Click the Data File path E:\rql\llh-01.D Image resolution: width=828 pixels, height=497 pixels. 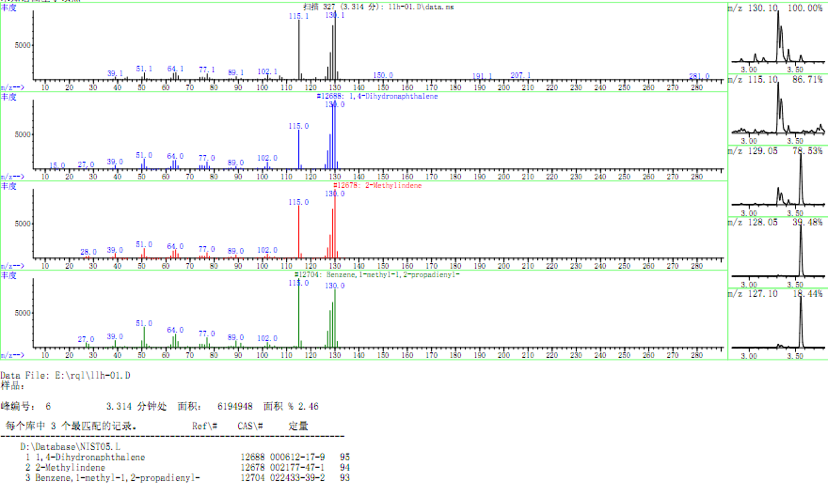pyautogui.click(x=92, y=376)
